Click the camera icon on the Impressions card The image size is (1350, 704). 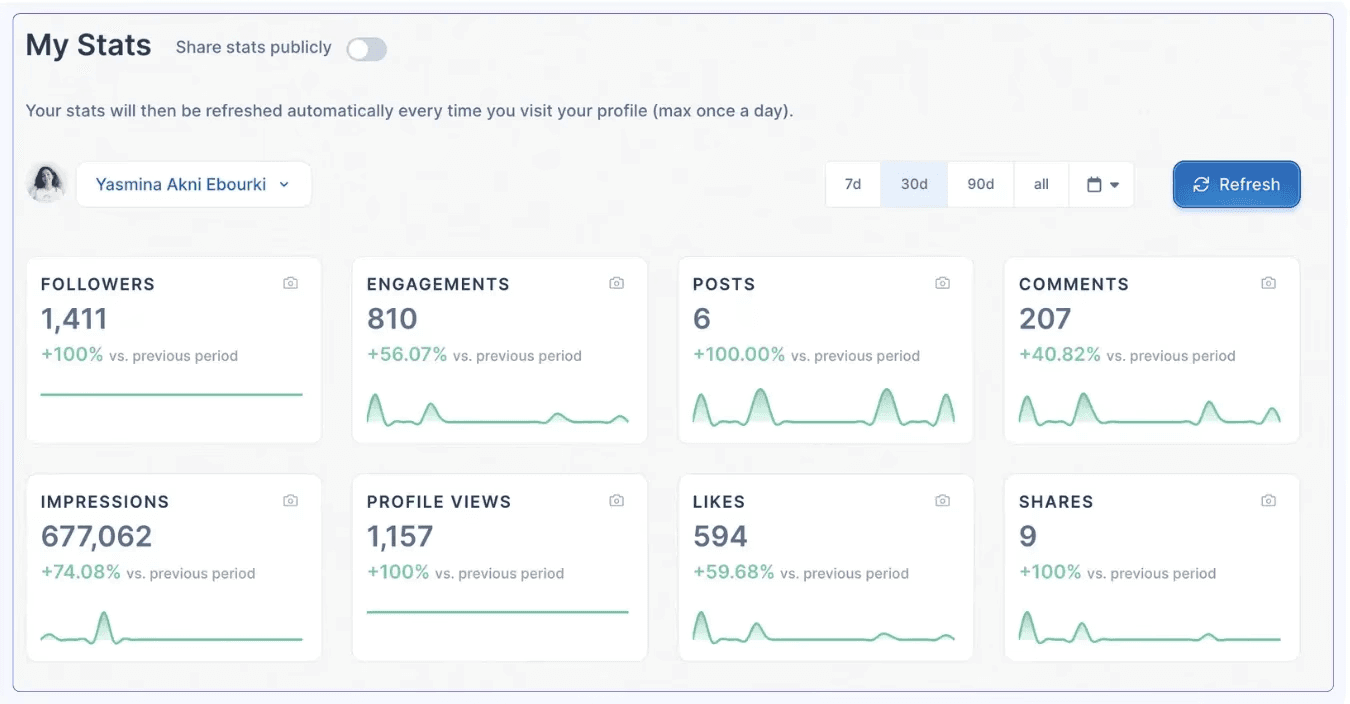[x=290, y=500]
